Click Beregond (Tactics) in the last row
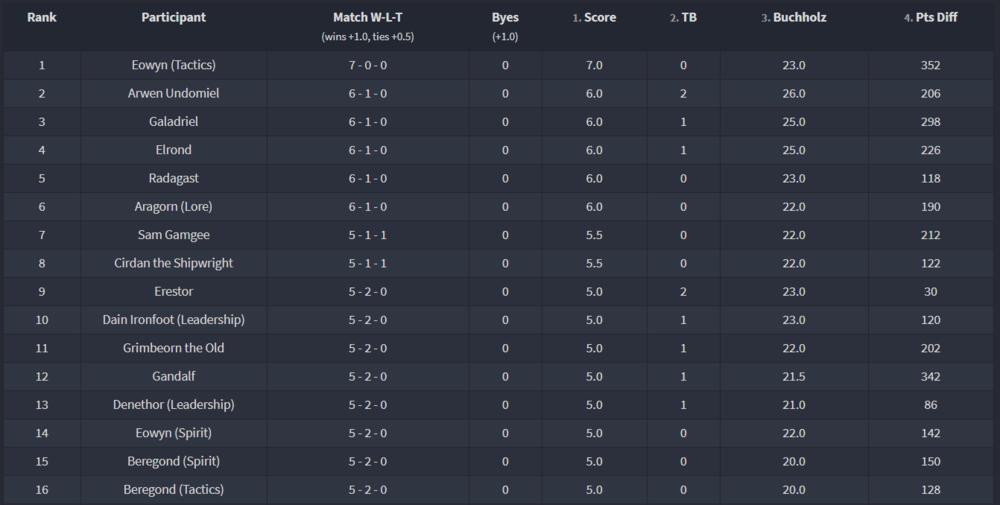 [x=174, y=490]
